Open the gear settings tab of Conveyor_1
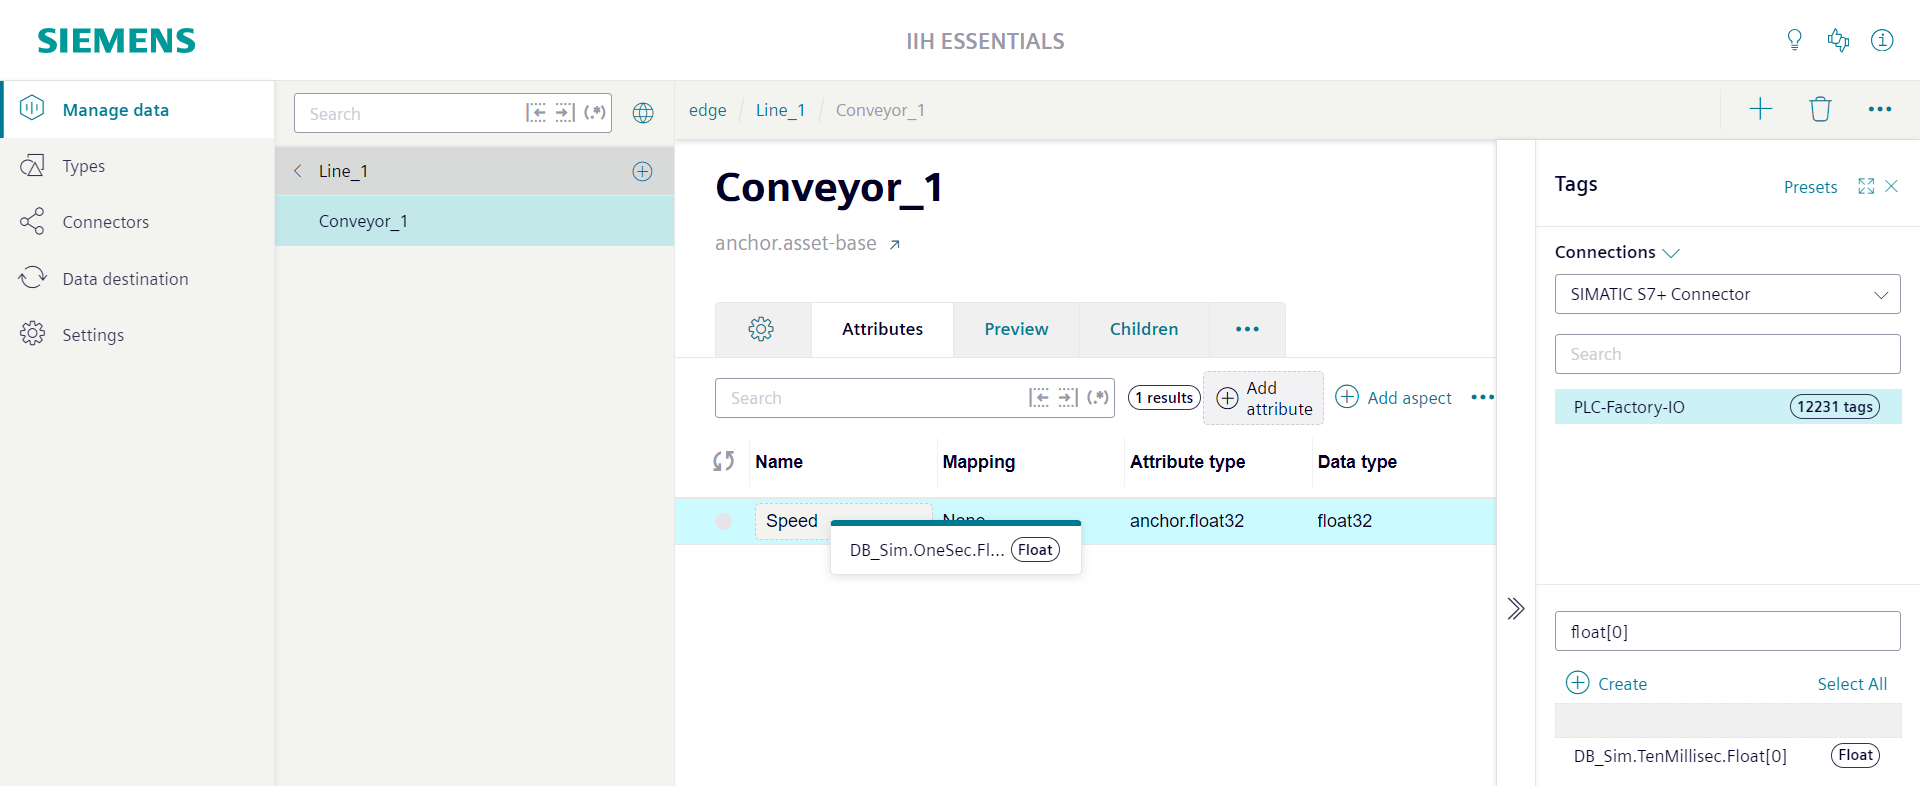The width and height of the screenshot is (1920, 786). [x=762, y=329]
